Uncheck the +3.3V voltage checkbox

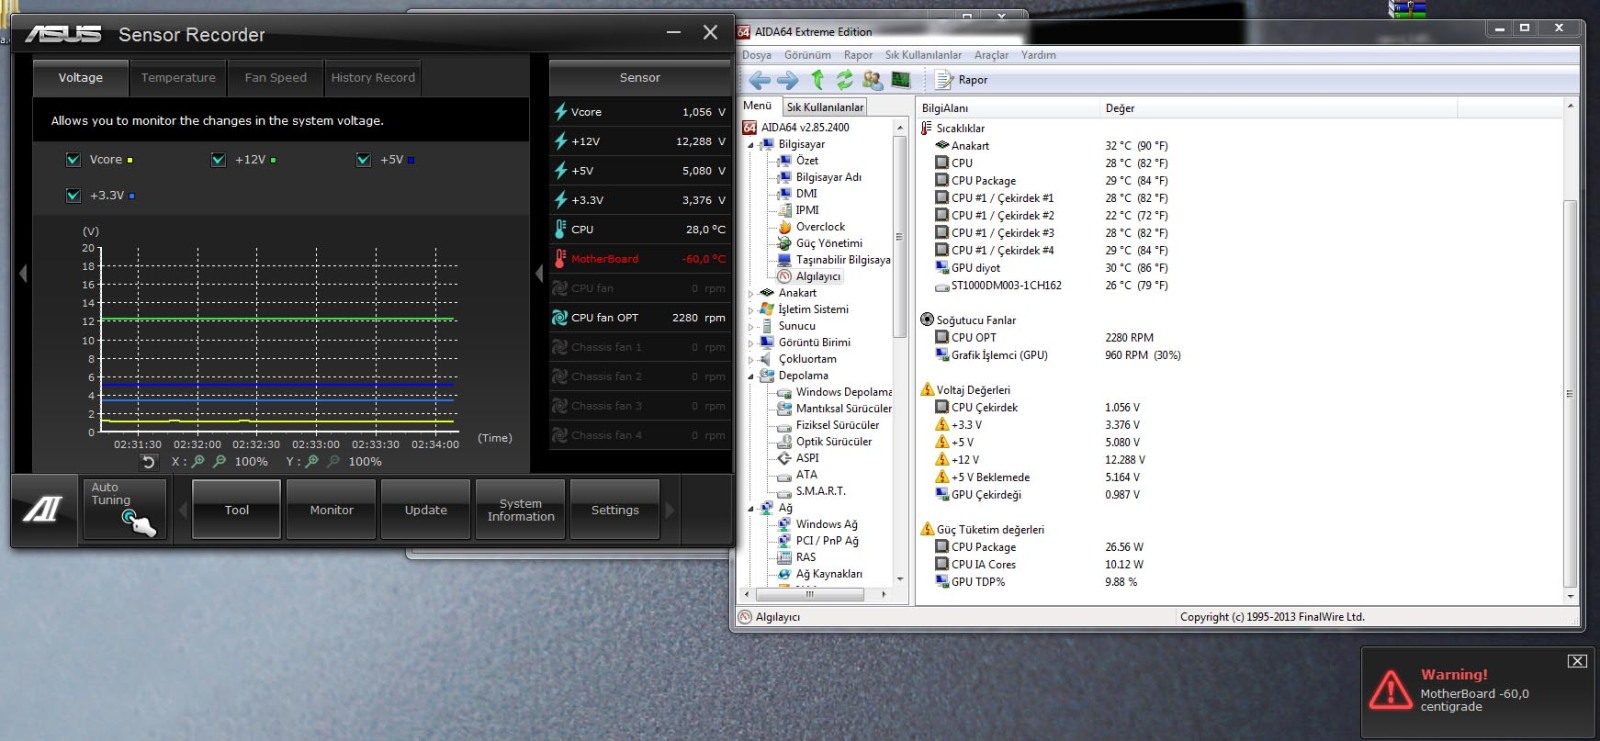point(73,195)
